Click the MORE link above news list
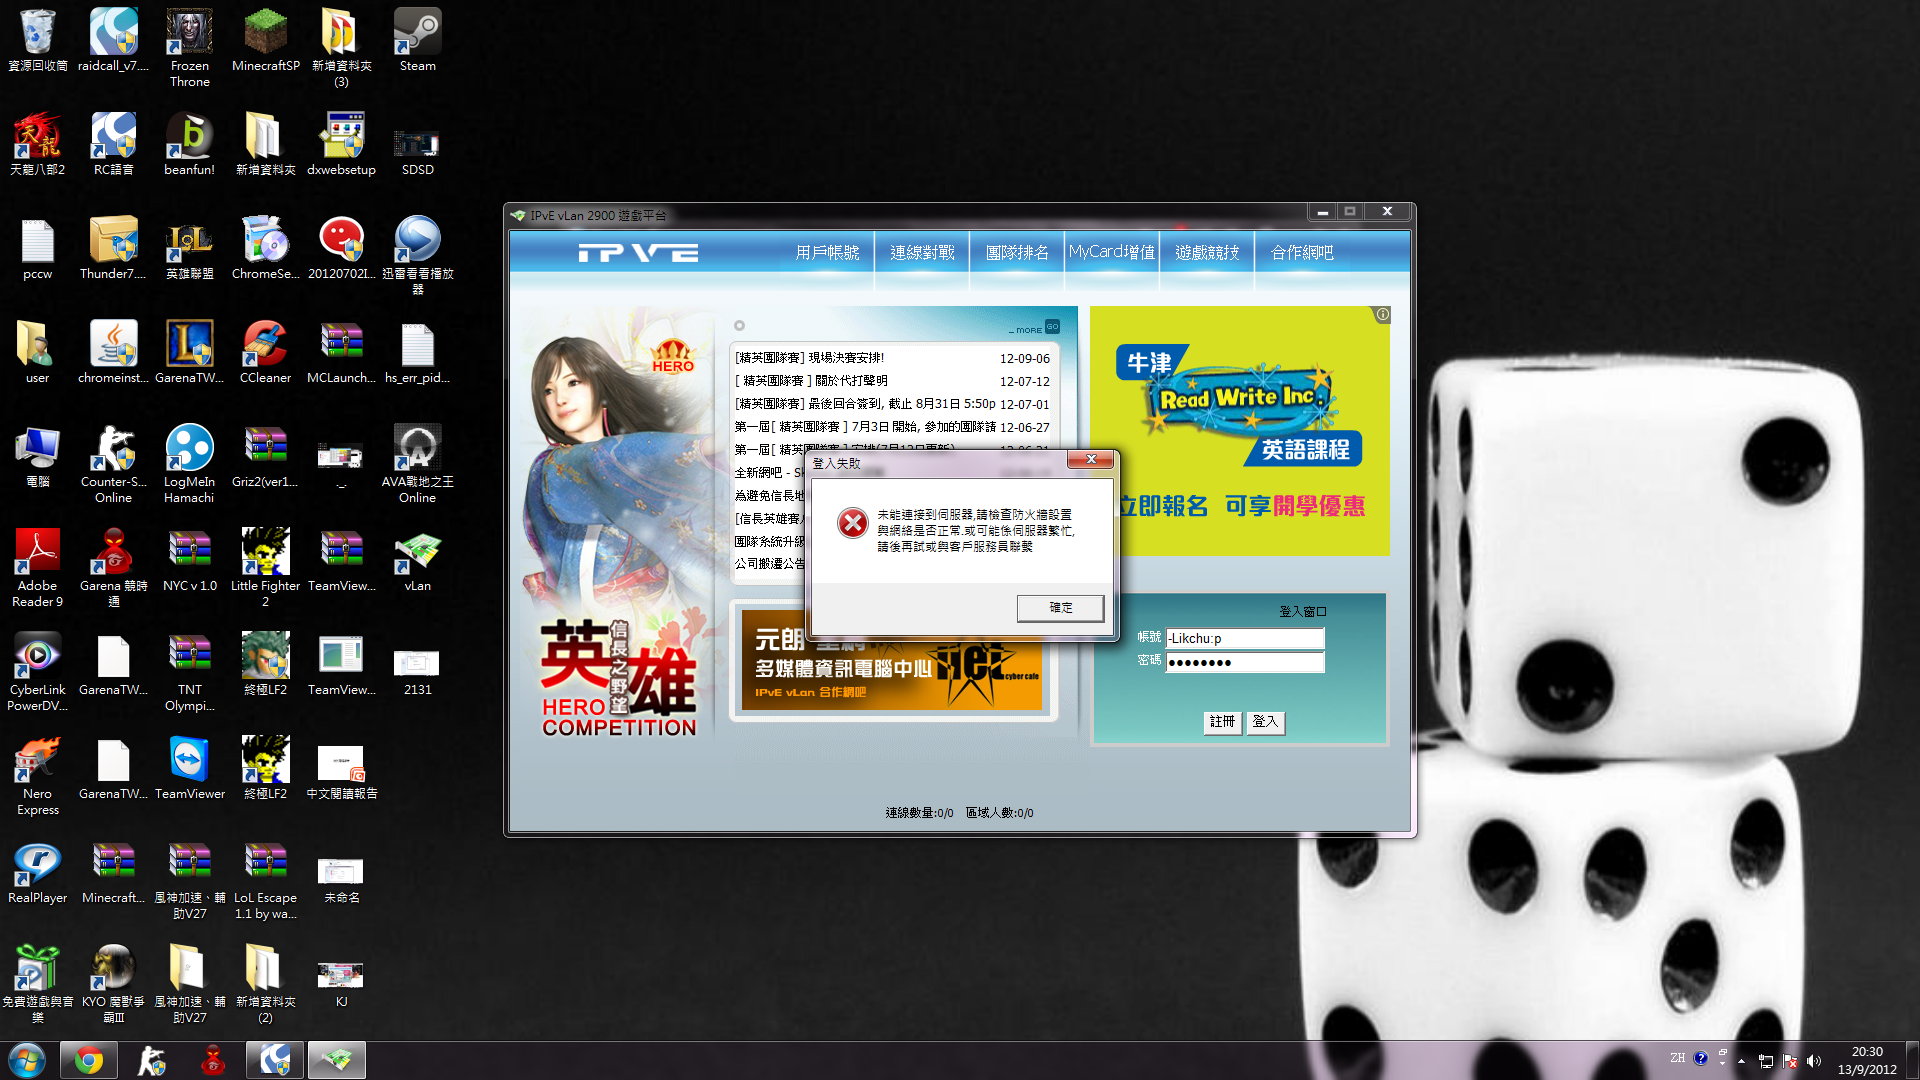 point(1028,329)
